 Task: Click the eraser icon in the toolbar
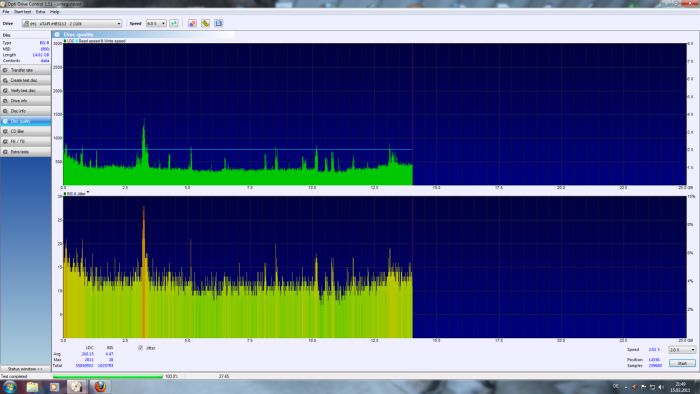coord(192,23)
